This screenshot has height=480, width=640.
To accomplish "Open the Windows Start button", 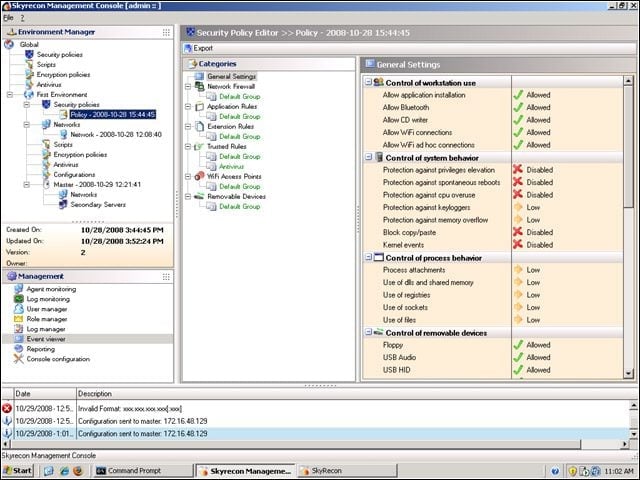I will (x=18, y=471).
